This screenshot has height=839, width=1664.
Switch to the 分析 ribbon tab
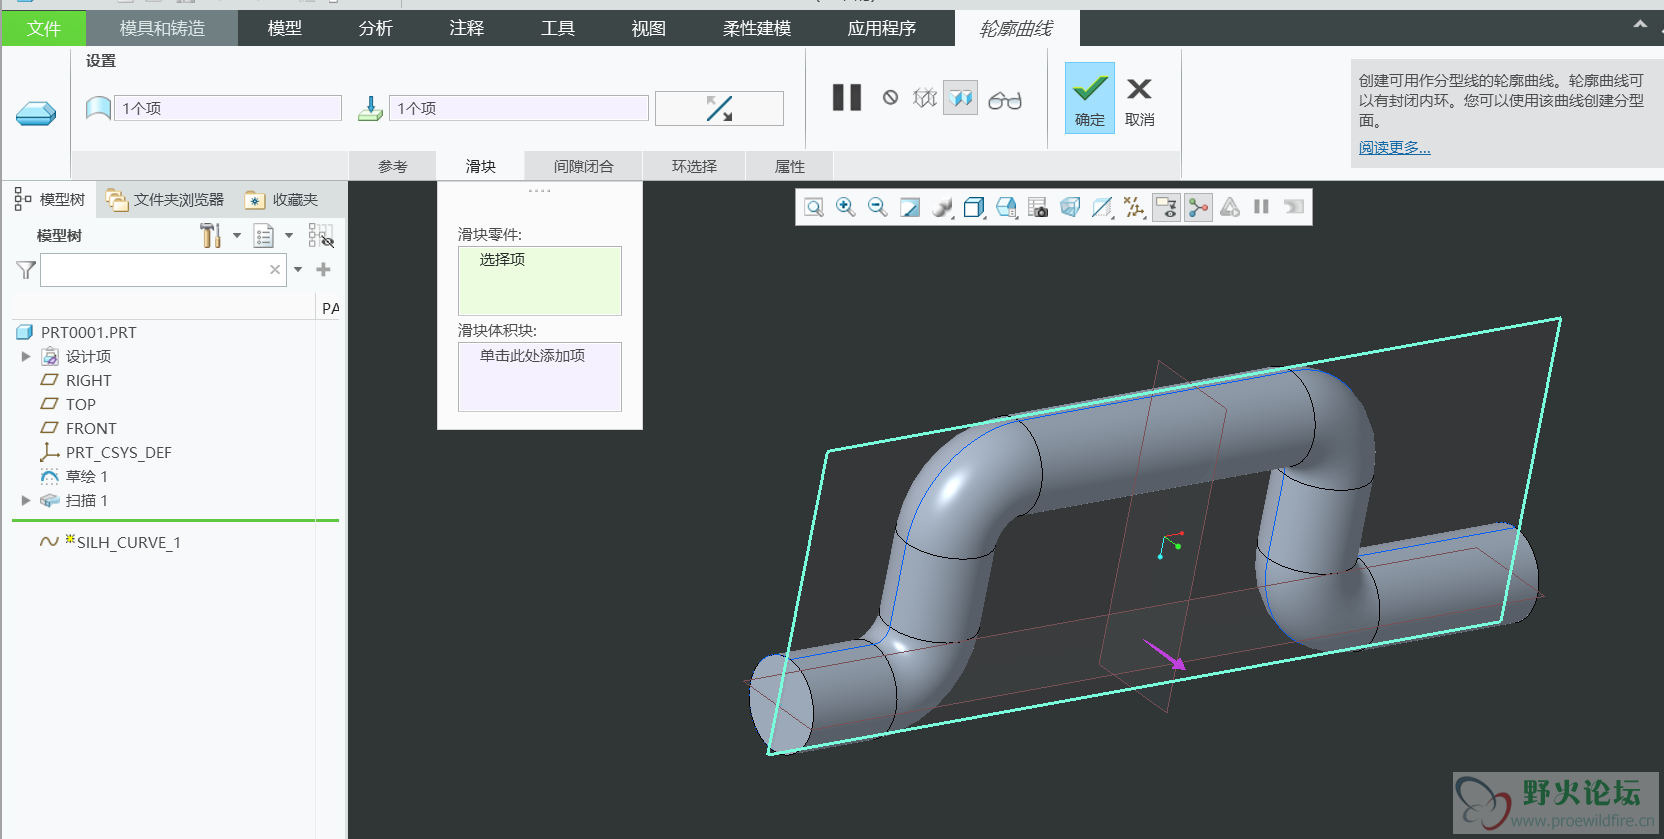(376, 28)
